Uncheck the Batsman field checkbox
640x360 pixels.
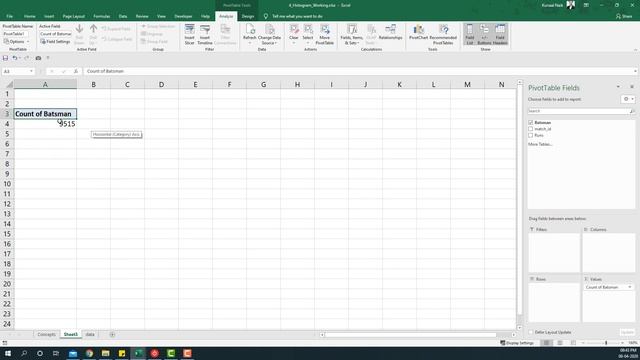tap(531, 122)
